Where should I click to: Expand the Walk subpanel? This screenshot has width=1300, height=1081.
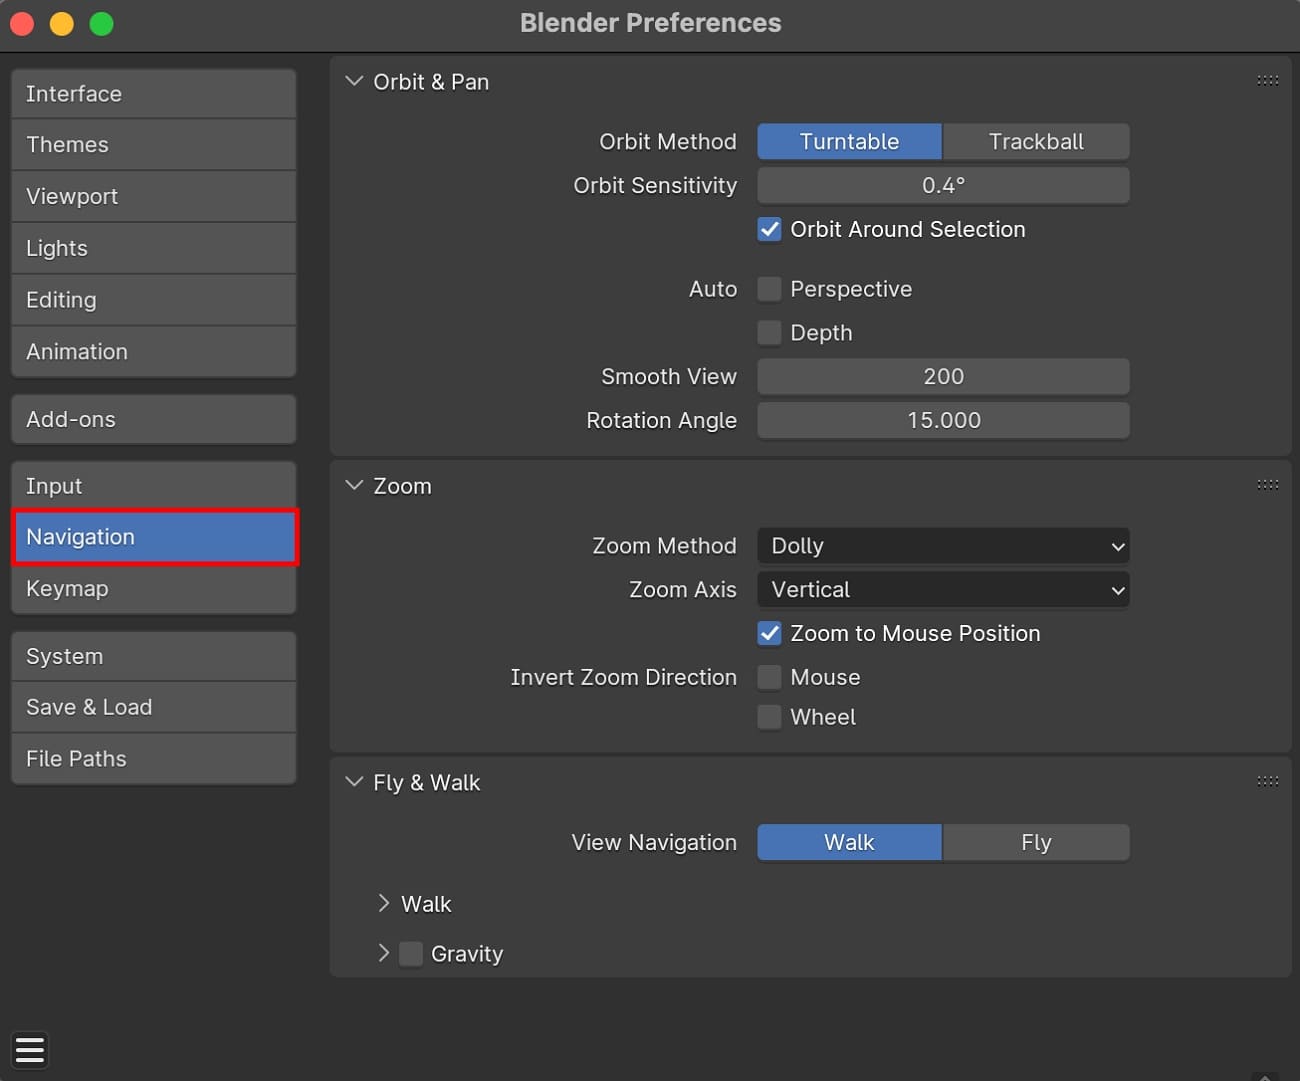(384, 904)
